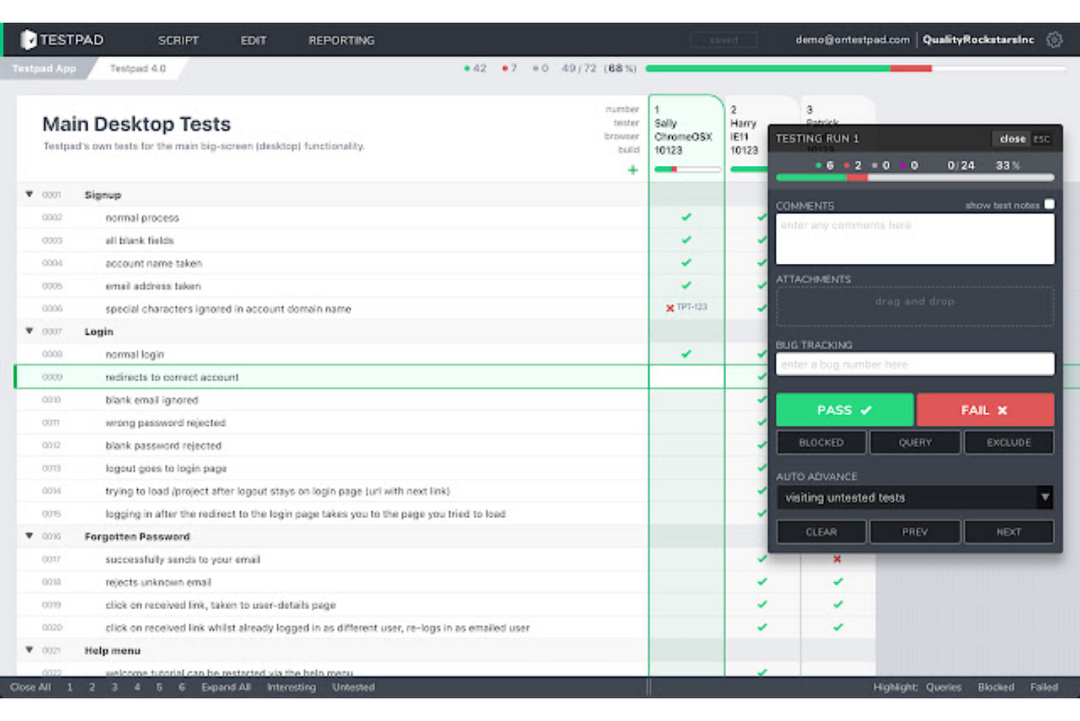Image resolution: width=1080 pixels, height=721 pixels.
Task: Click Sally's run column progress bar
Action: click(687, 169)
